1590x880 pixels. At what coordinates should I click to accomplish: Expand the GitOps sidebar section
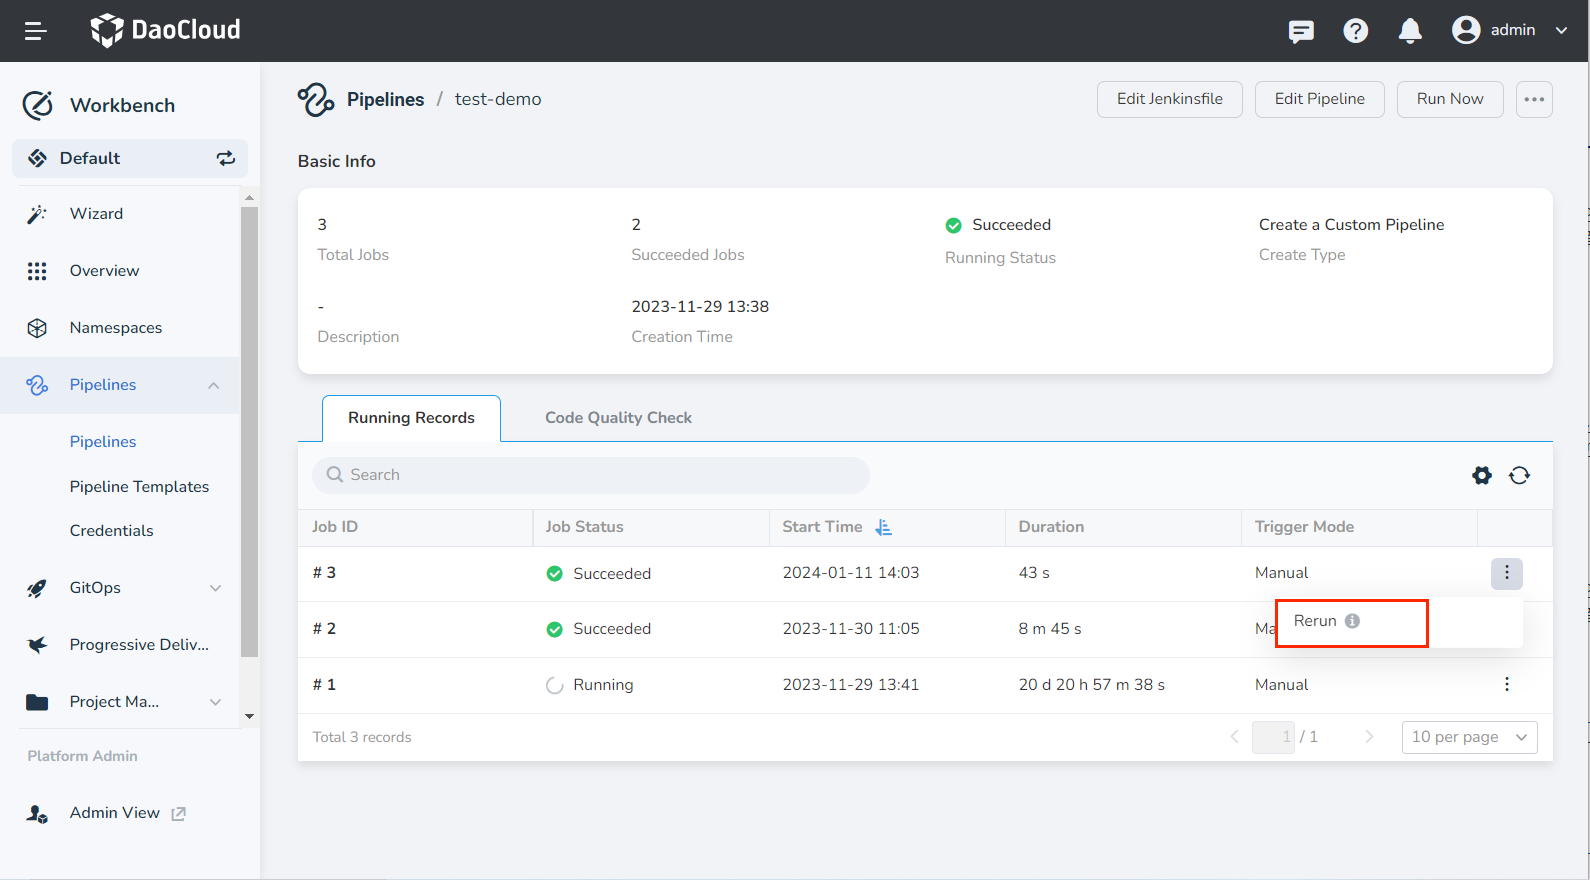pos(215,588)
